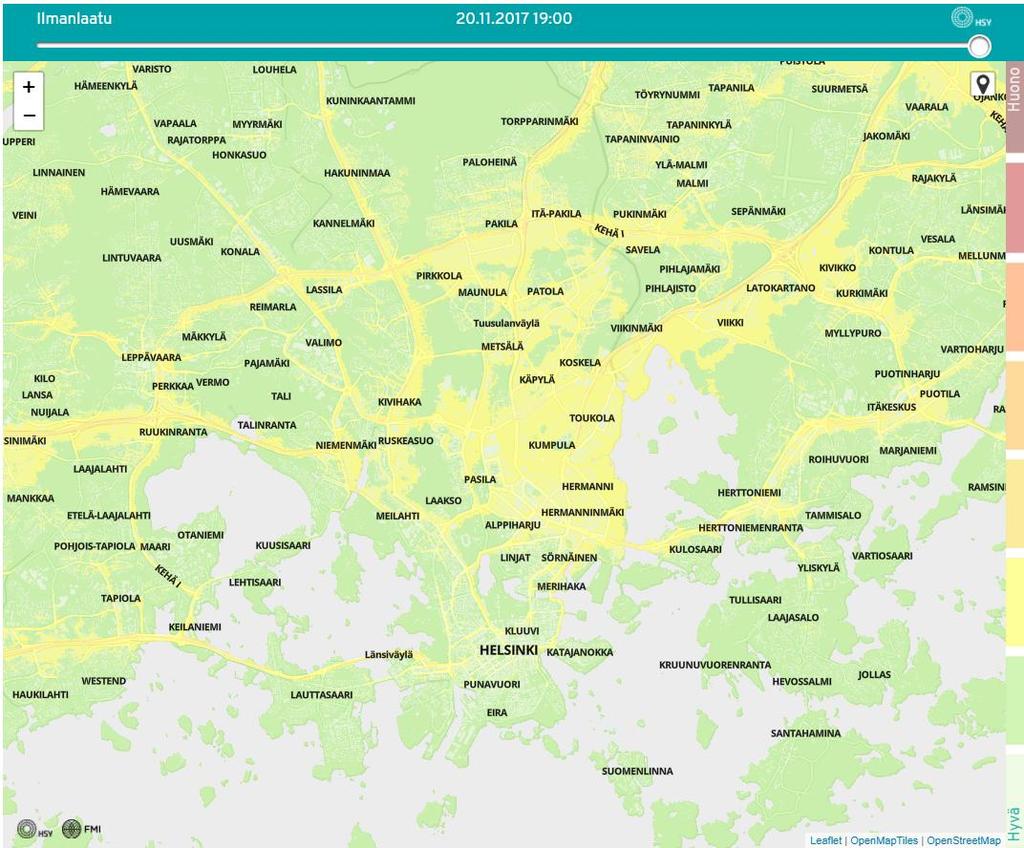The width and height of the screenshot is (1024, 848).
Task: Click the yellow legend color band
Action: tap(1015, 601)
